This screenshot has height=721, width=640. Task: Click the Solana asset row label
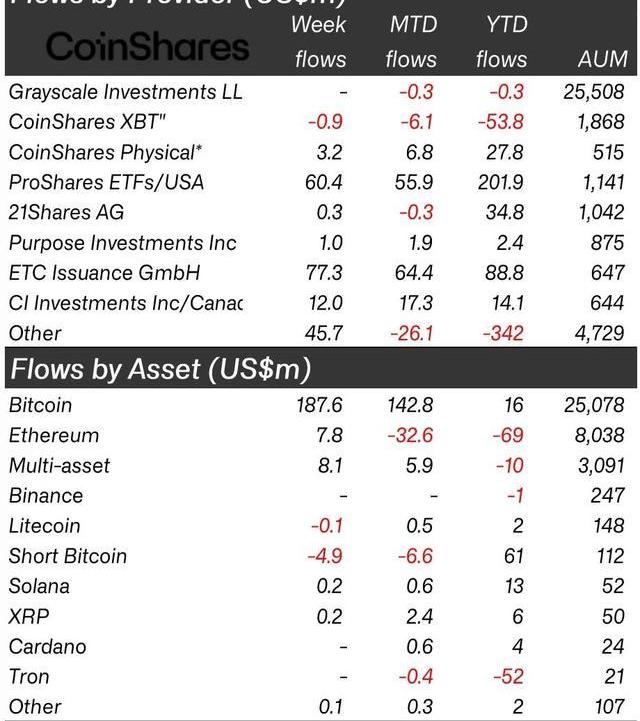tap(39, 586)
